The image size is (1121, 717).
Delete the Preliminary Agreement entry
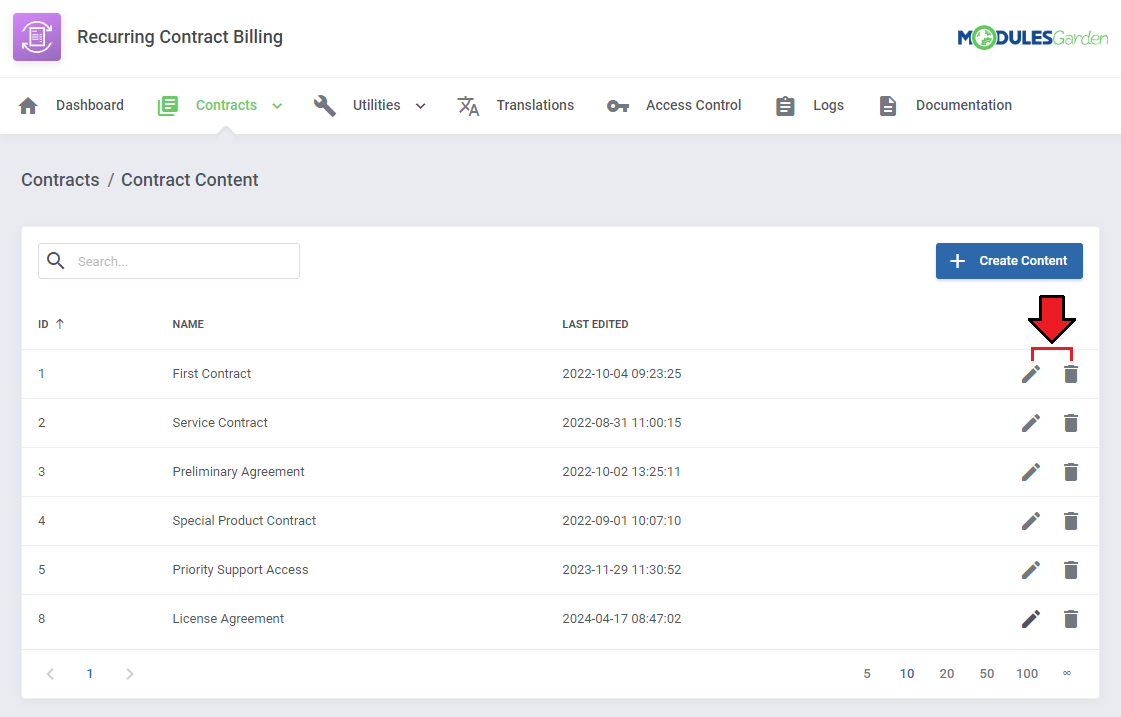point(1070,472)
